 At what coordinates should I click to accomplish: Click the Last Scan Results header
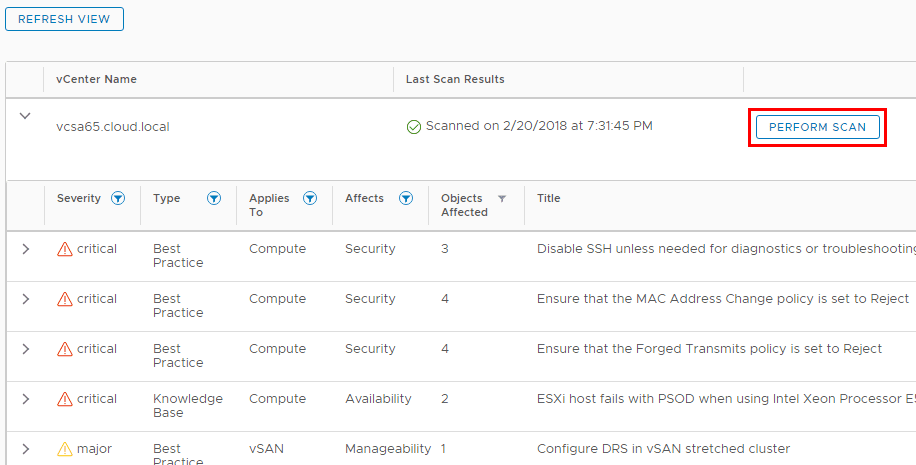(455, 79)
